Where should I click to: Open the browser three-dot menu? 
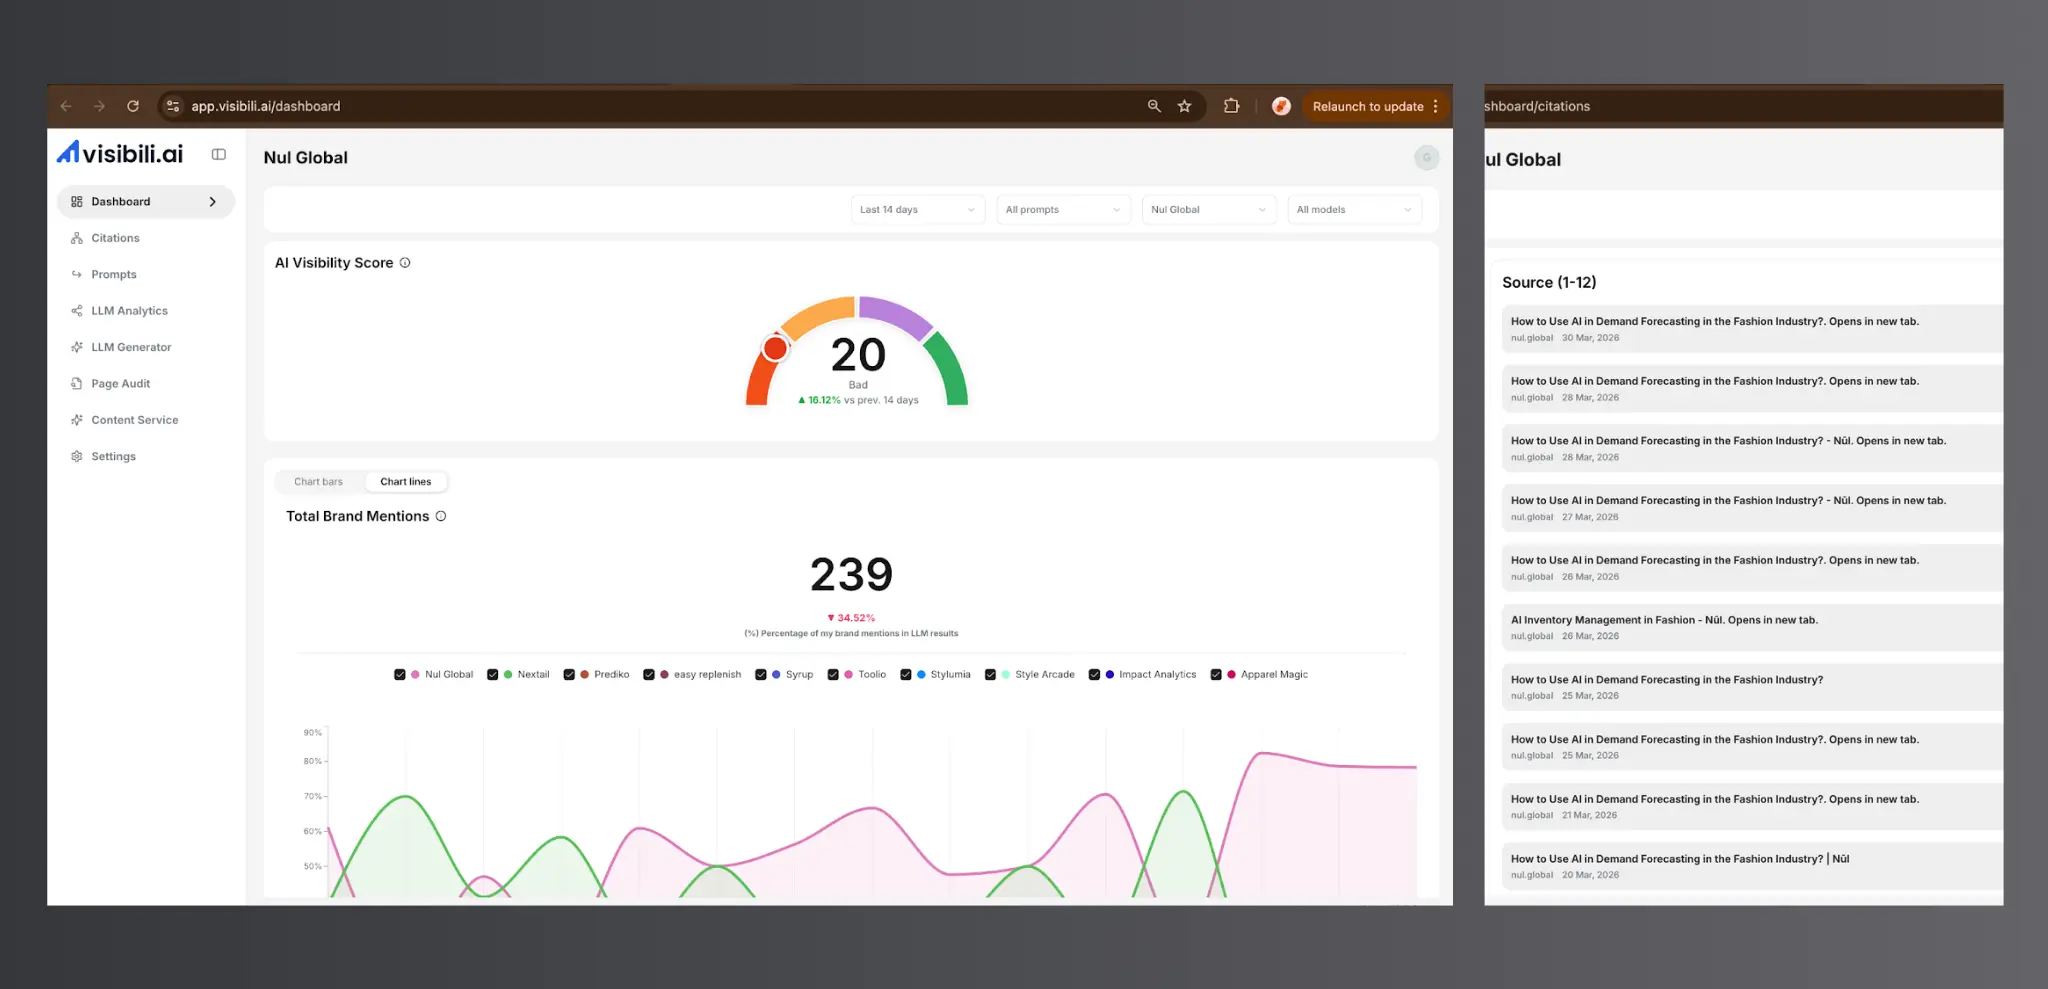[1436, 106]
